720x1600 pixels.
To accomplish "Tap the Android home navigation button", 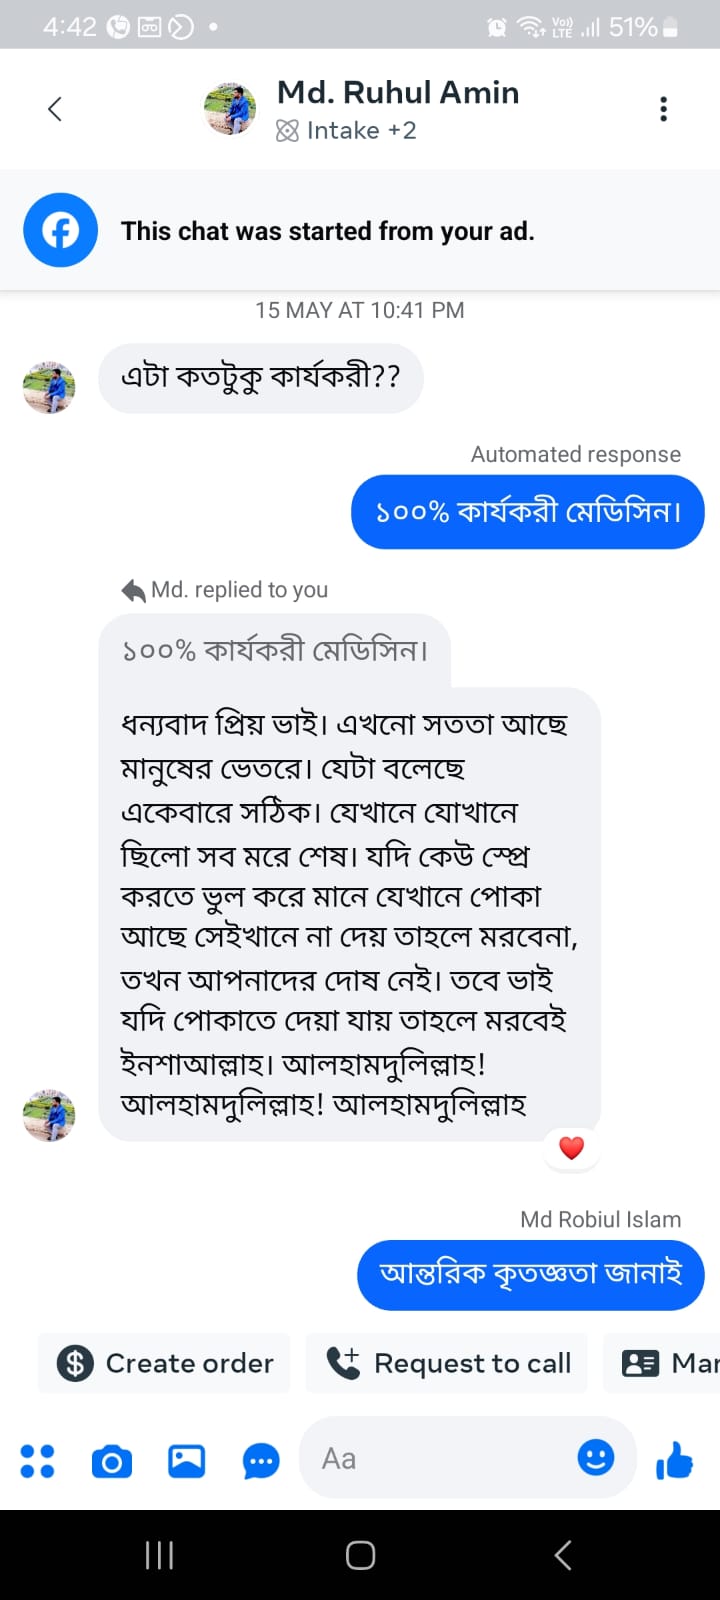I will point(360,1554).
